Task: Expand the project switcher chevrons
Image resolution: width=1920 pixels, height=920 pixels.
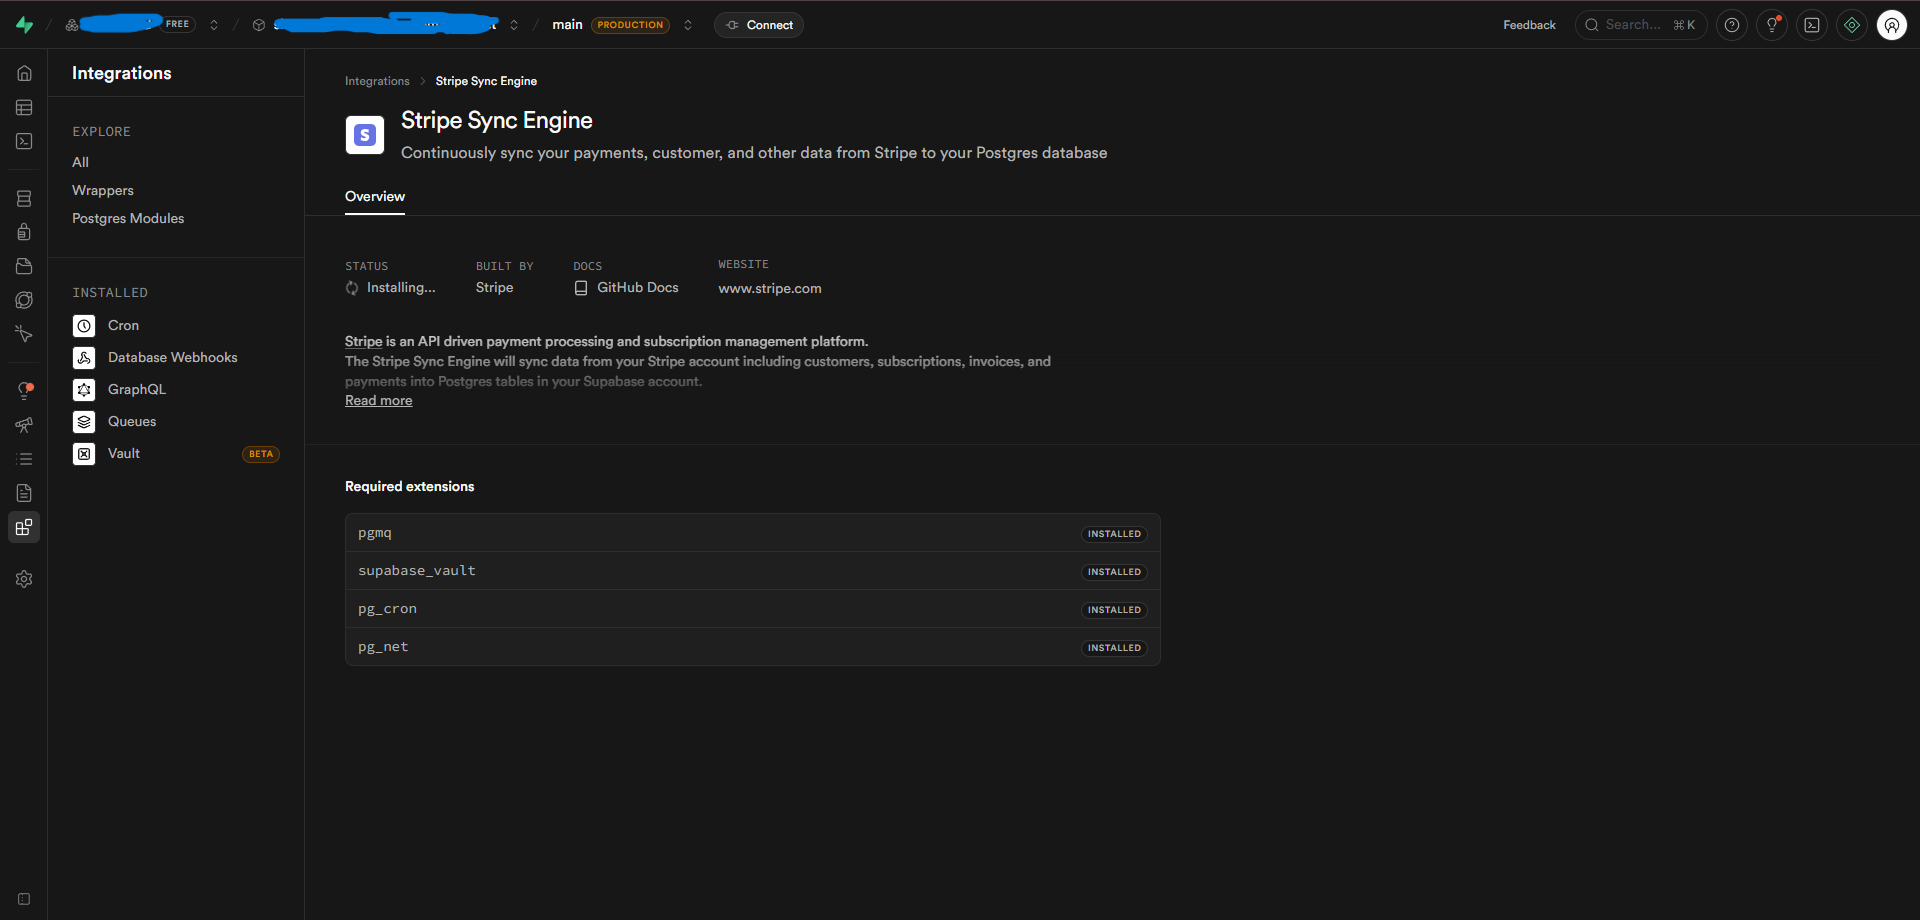Action: tap(514, 25)
